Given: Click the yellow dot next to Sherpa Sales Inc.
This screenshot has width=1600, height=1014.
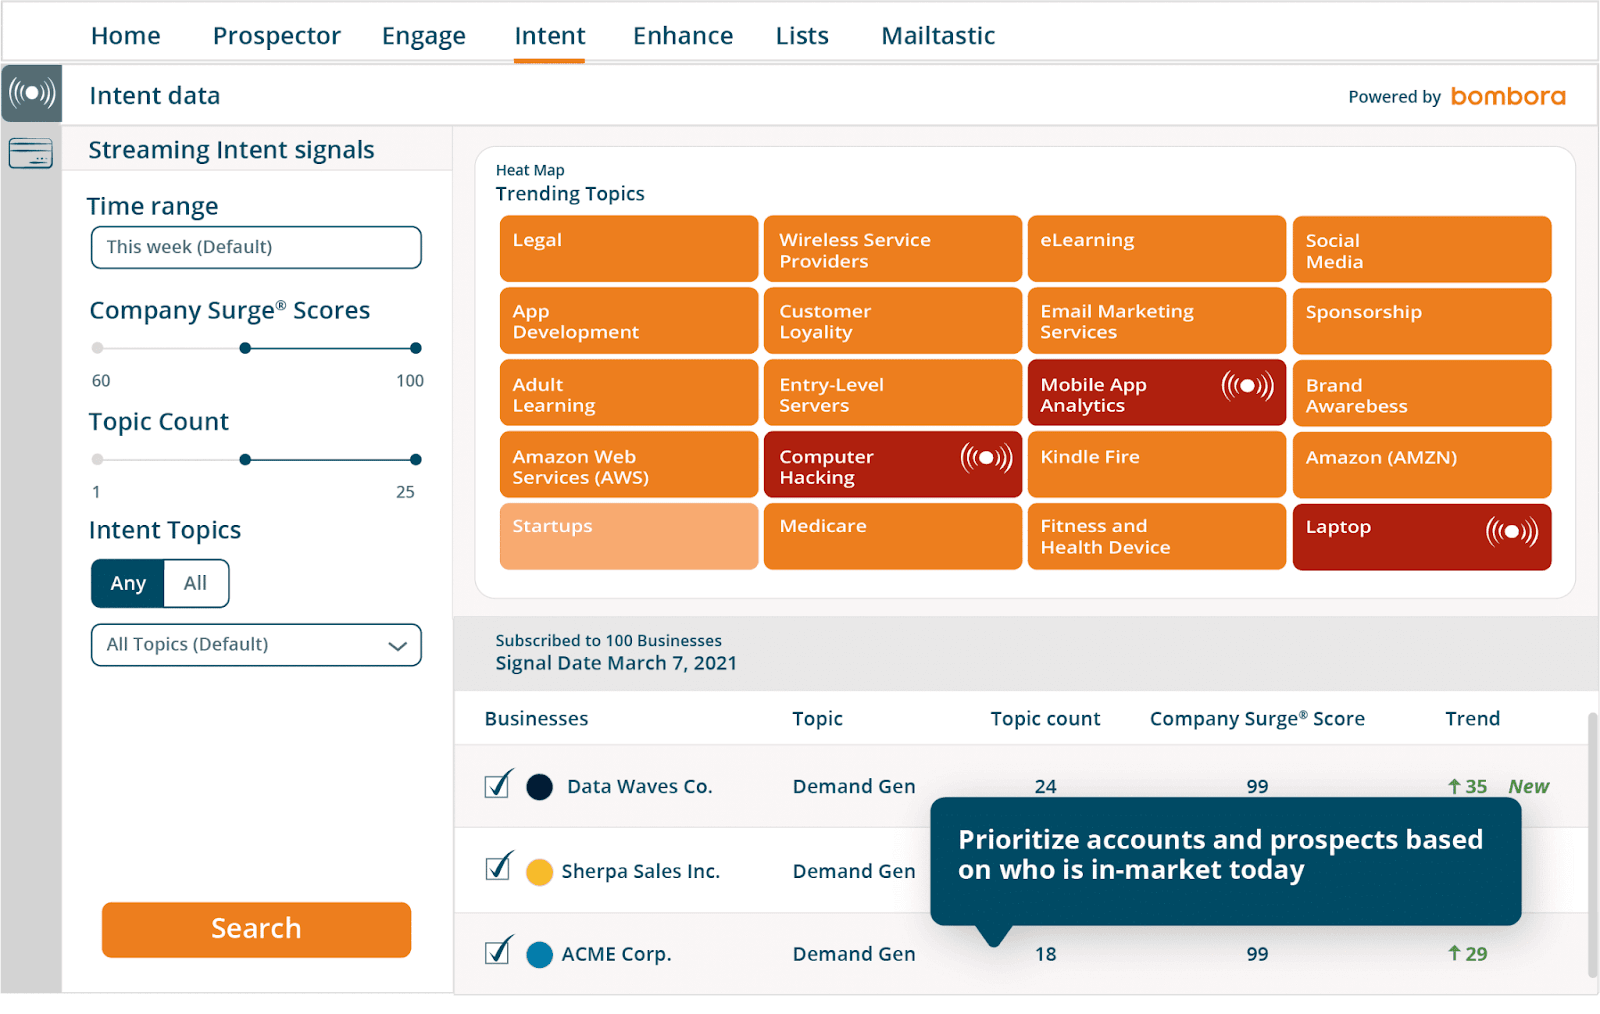Looking at the screenshot, I should coord(539,871).
